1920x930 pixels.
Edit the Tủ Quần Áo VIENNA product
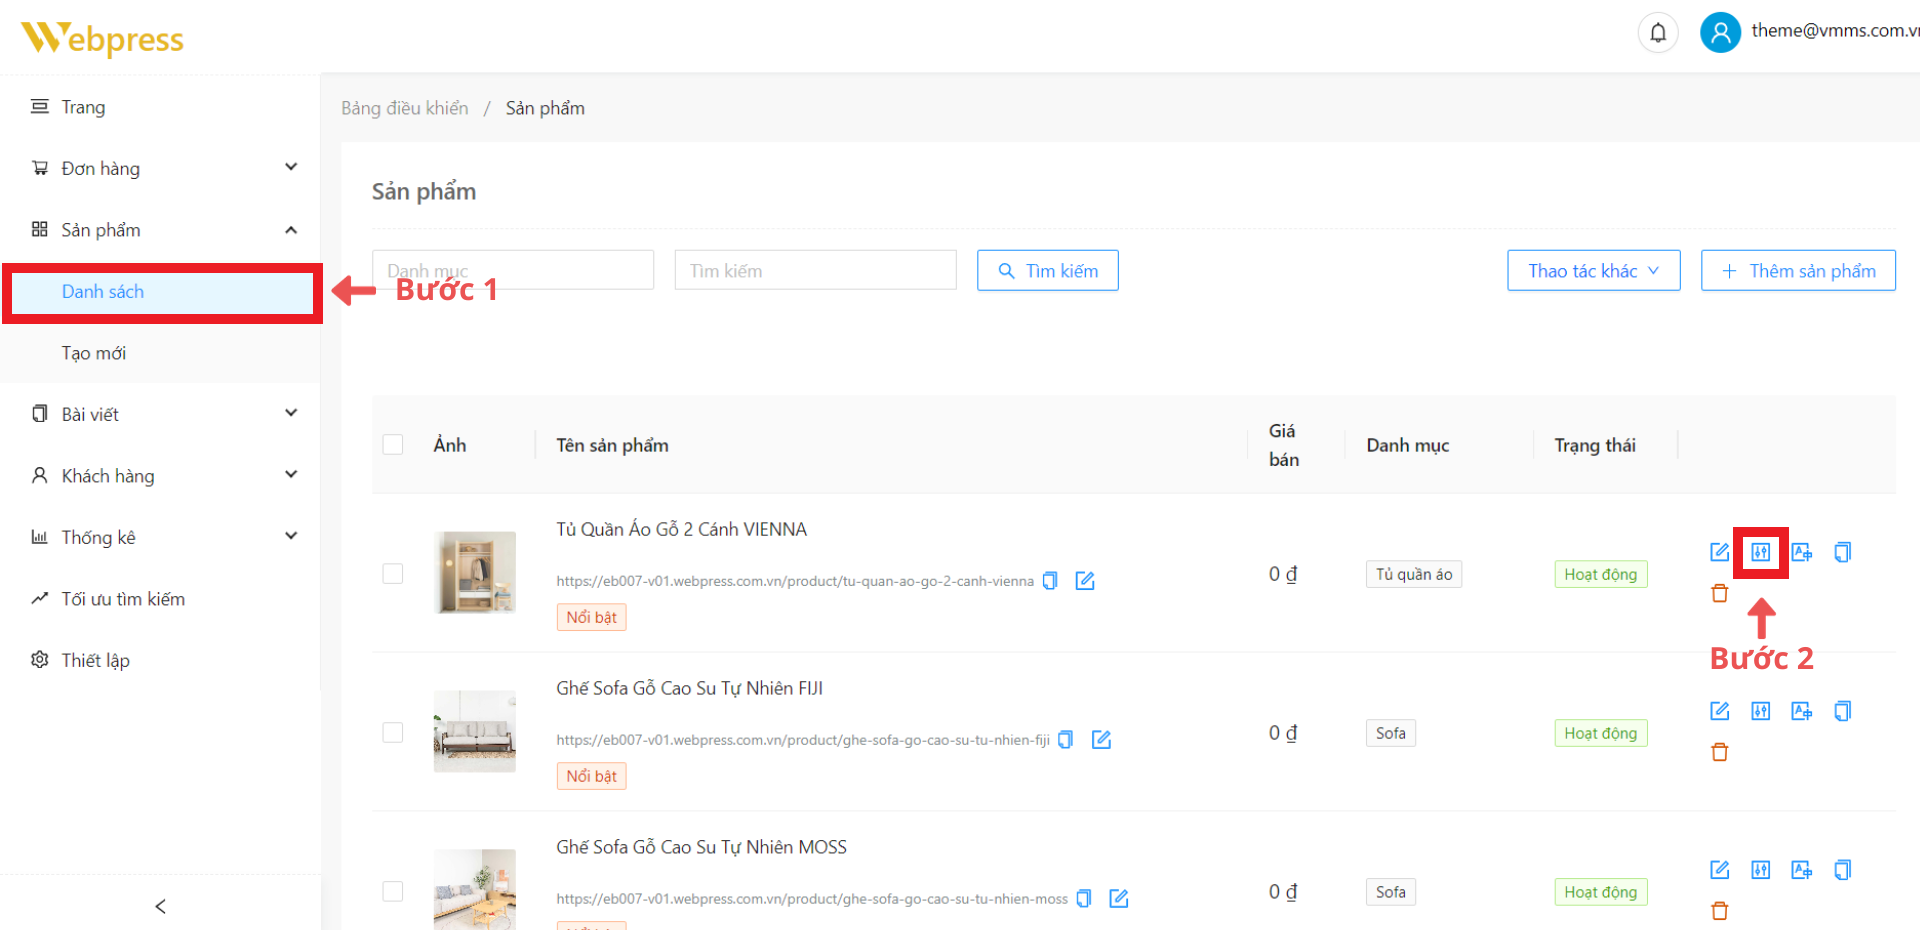pos(1719,552)
